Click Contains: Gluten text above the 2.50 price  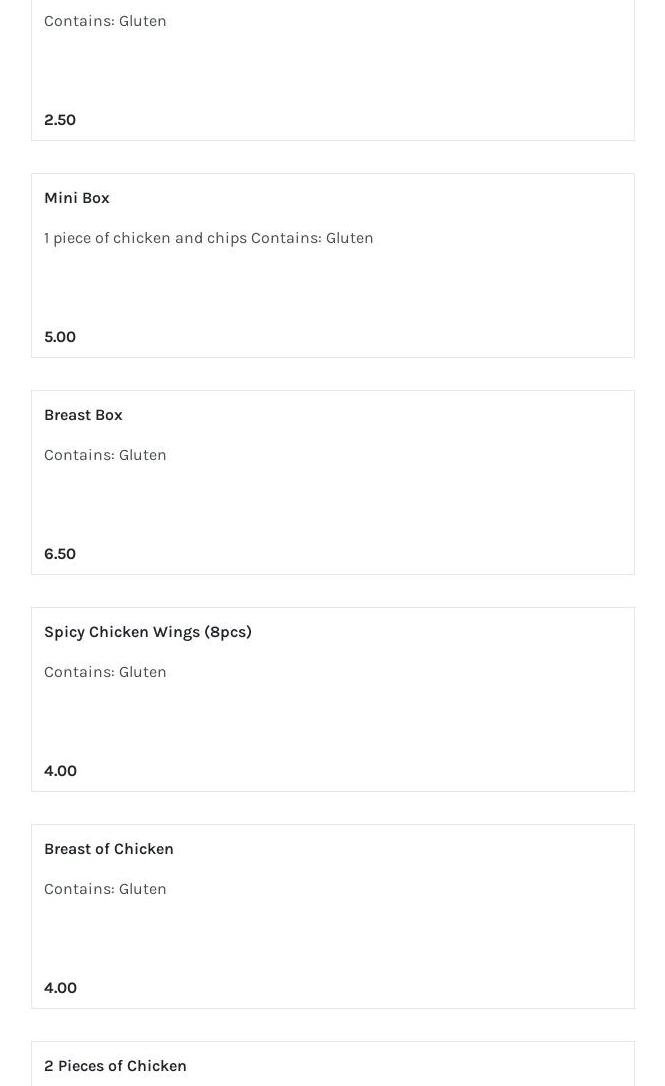(x=105, y=21)
